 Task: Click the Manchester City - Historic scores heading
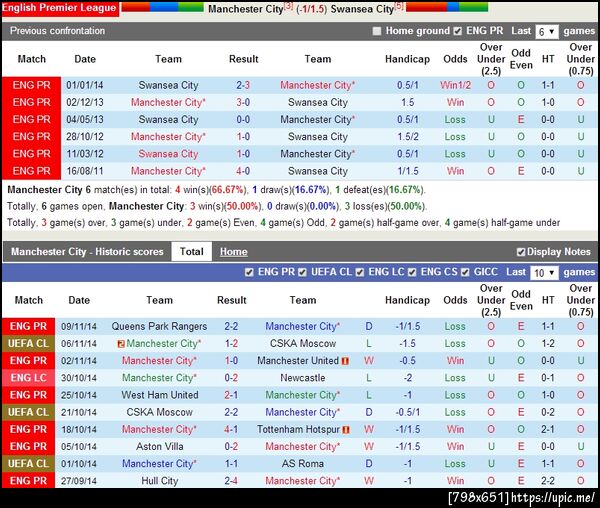[87, 252]
